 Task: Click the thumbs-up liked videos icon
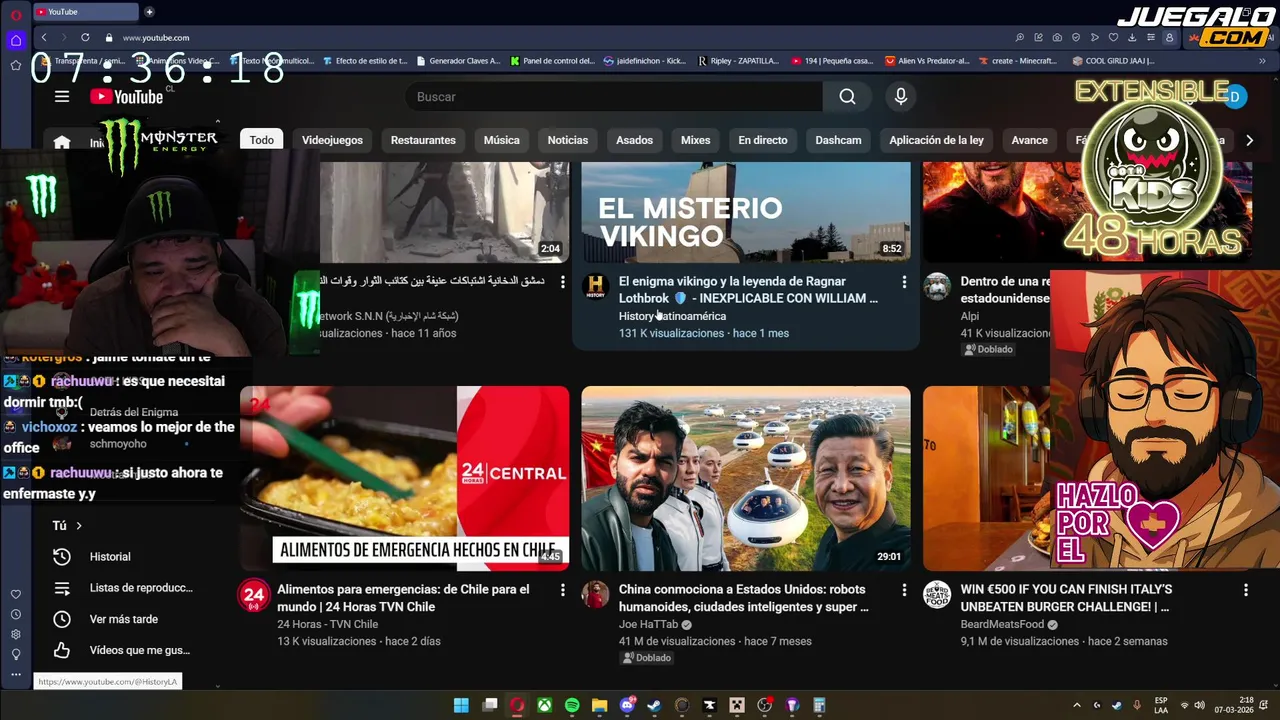point(62,650)
